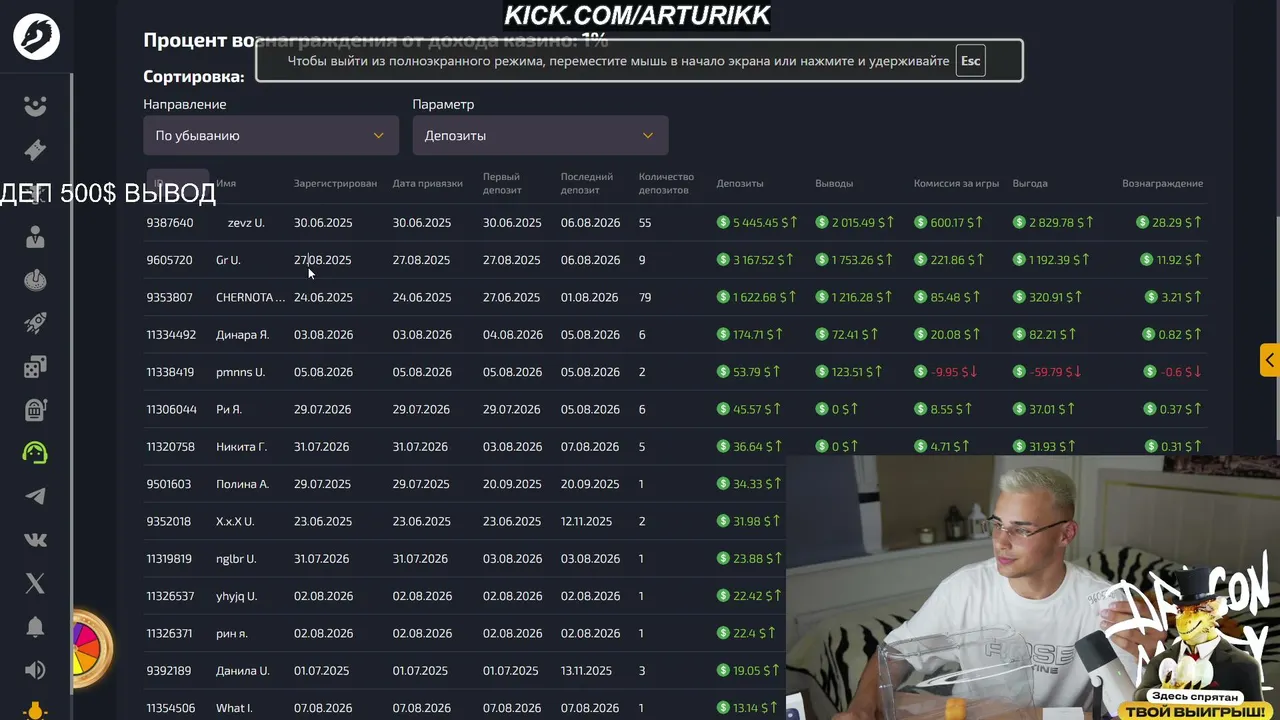The image size is (1280, 720).
Task: Click the notifications bell icon
Action: (x=35, y=627)
